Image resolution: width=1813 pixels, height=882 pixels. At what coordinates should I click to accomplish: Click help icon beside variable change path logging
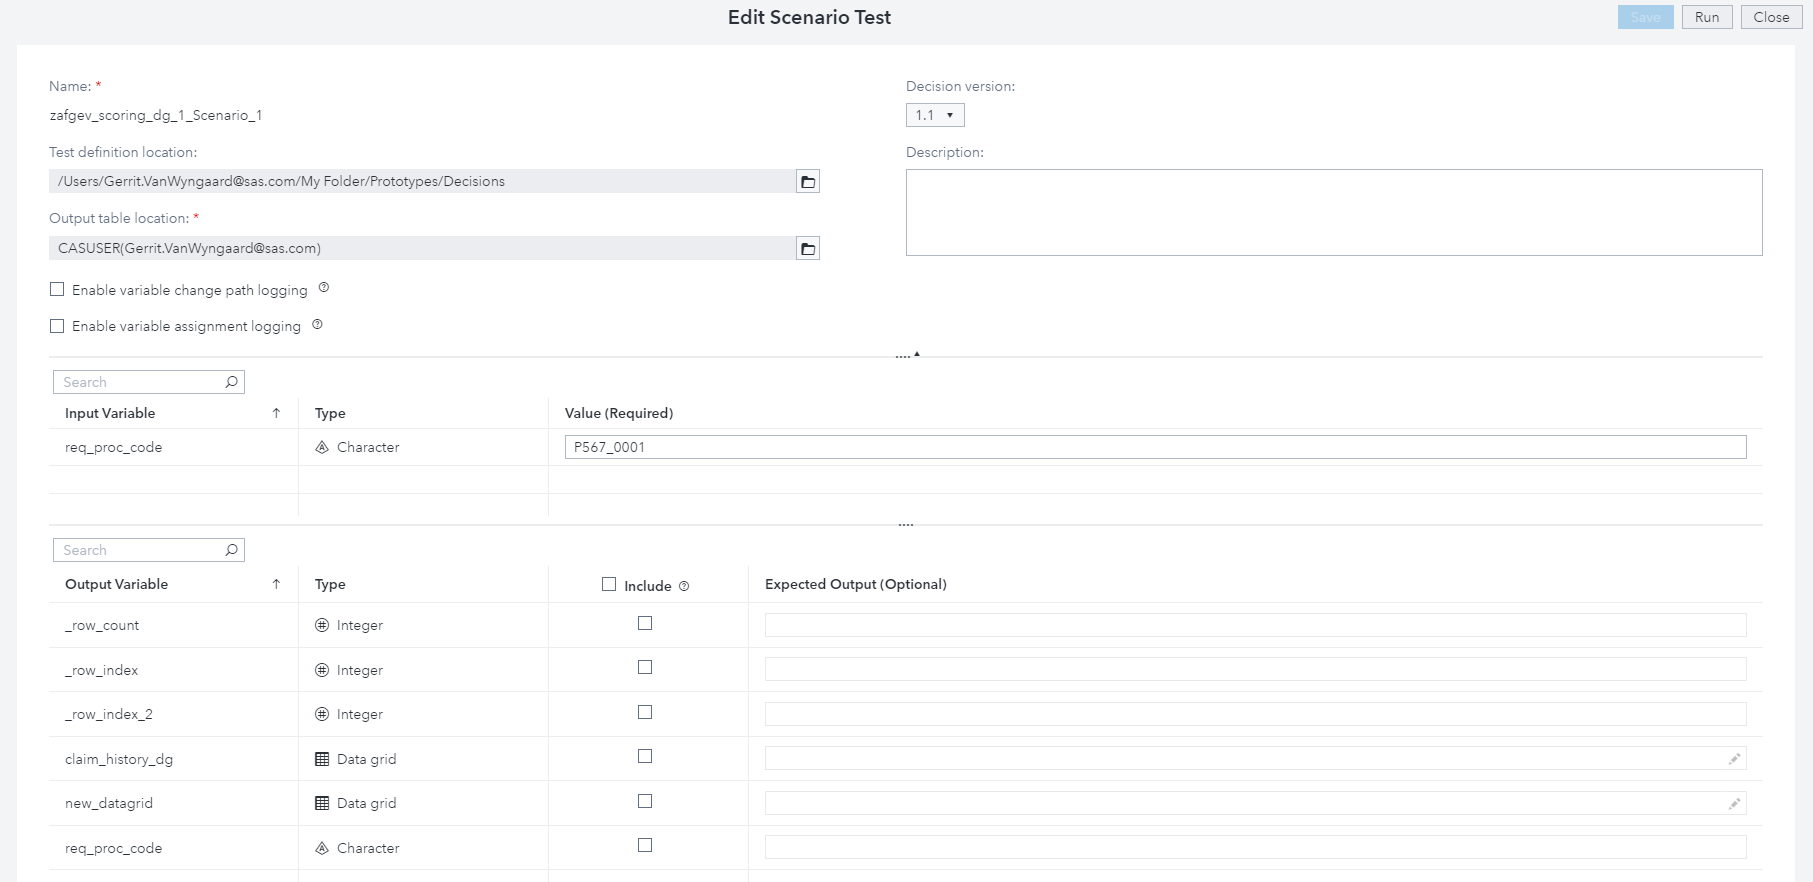click(324, 288)
